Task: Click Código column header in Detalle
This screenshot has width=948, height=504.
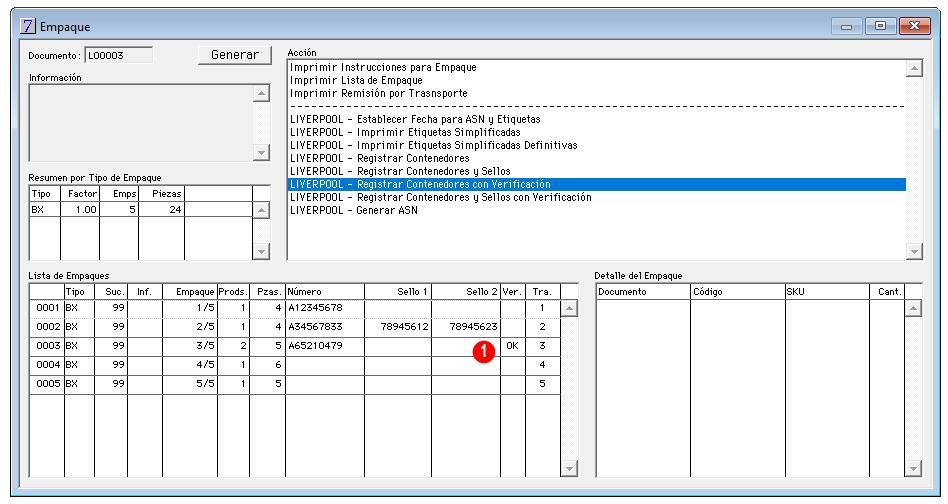Action: click(738, 292)
